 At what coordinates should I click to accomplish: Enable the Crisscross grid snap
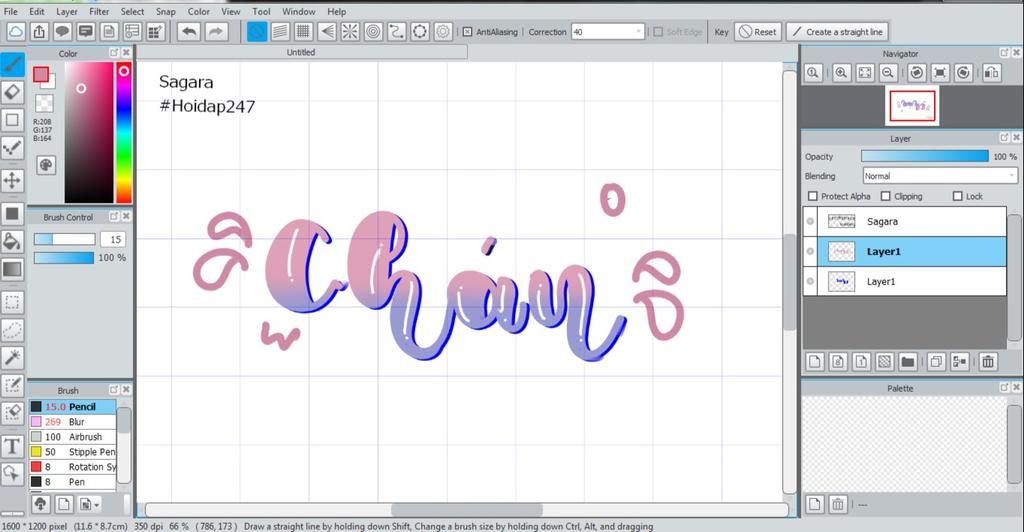(303, 31)
